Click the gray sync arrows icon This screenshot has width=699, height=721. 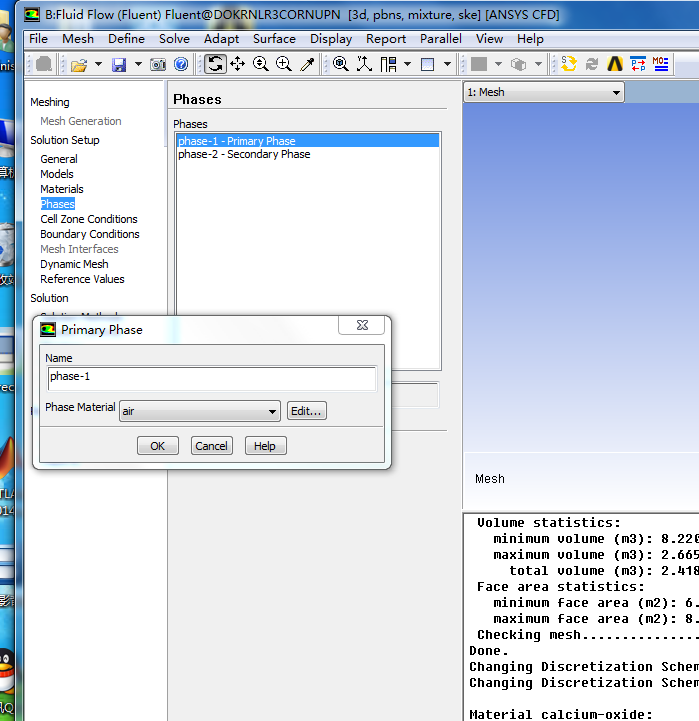pos(592,64)
